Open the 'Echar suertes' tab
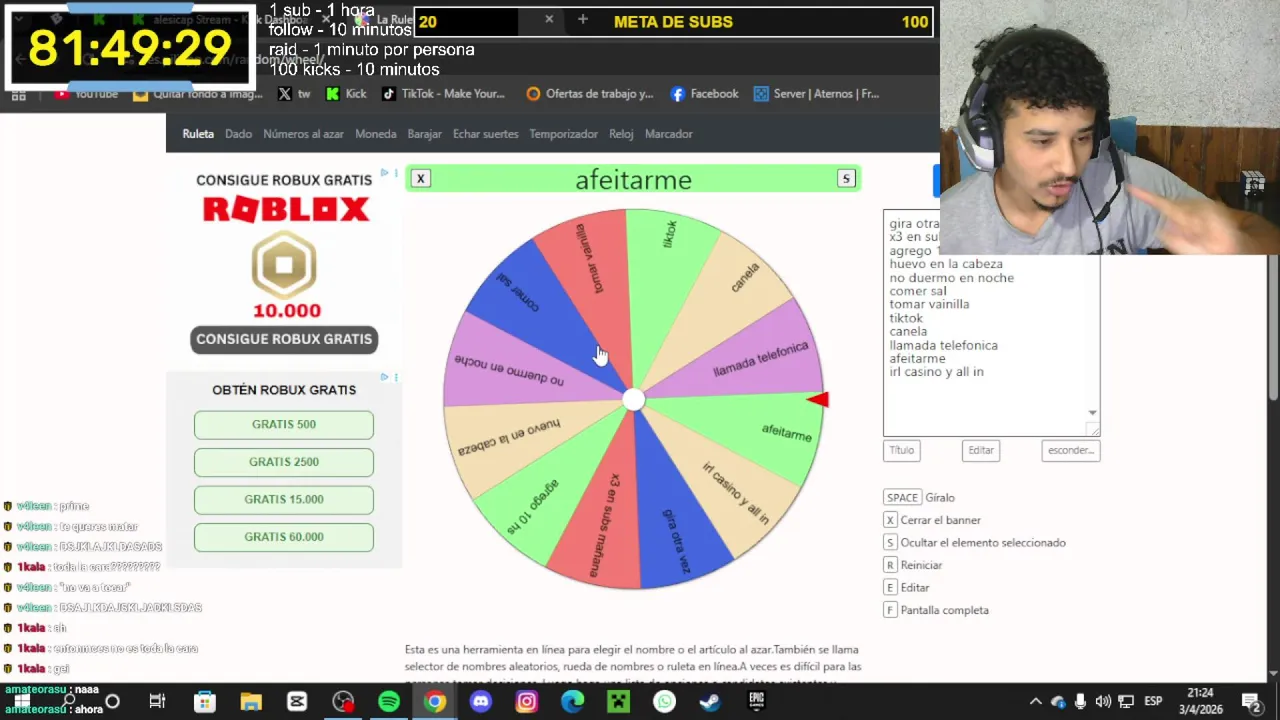Image resolution: width=1280 pixels, height=720 pixels. click(485, 134)
